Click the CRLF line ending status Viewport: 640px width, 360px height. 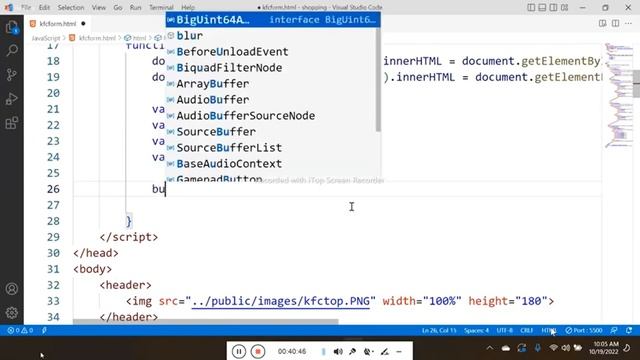(527, 330)
